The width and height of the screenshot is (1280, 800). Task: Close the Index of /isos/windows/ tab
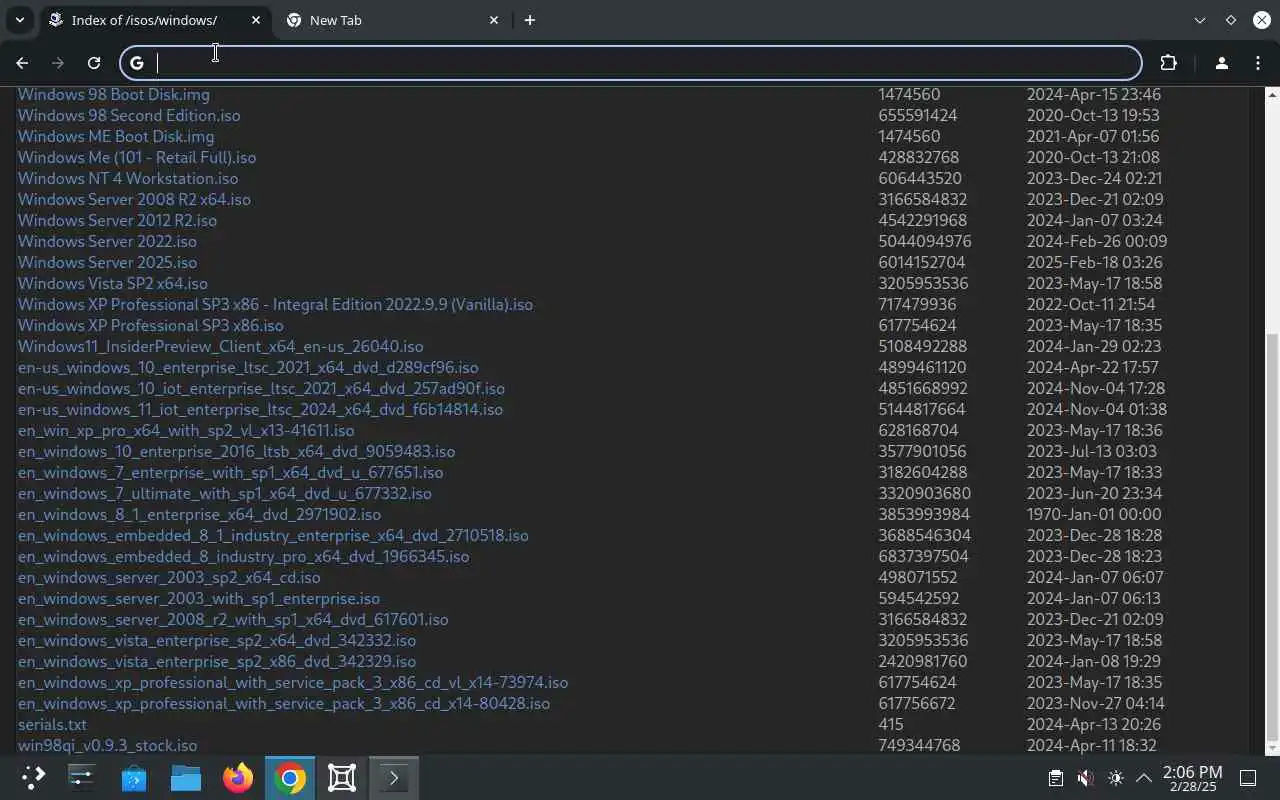[256, 20]
